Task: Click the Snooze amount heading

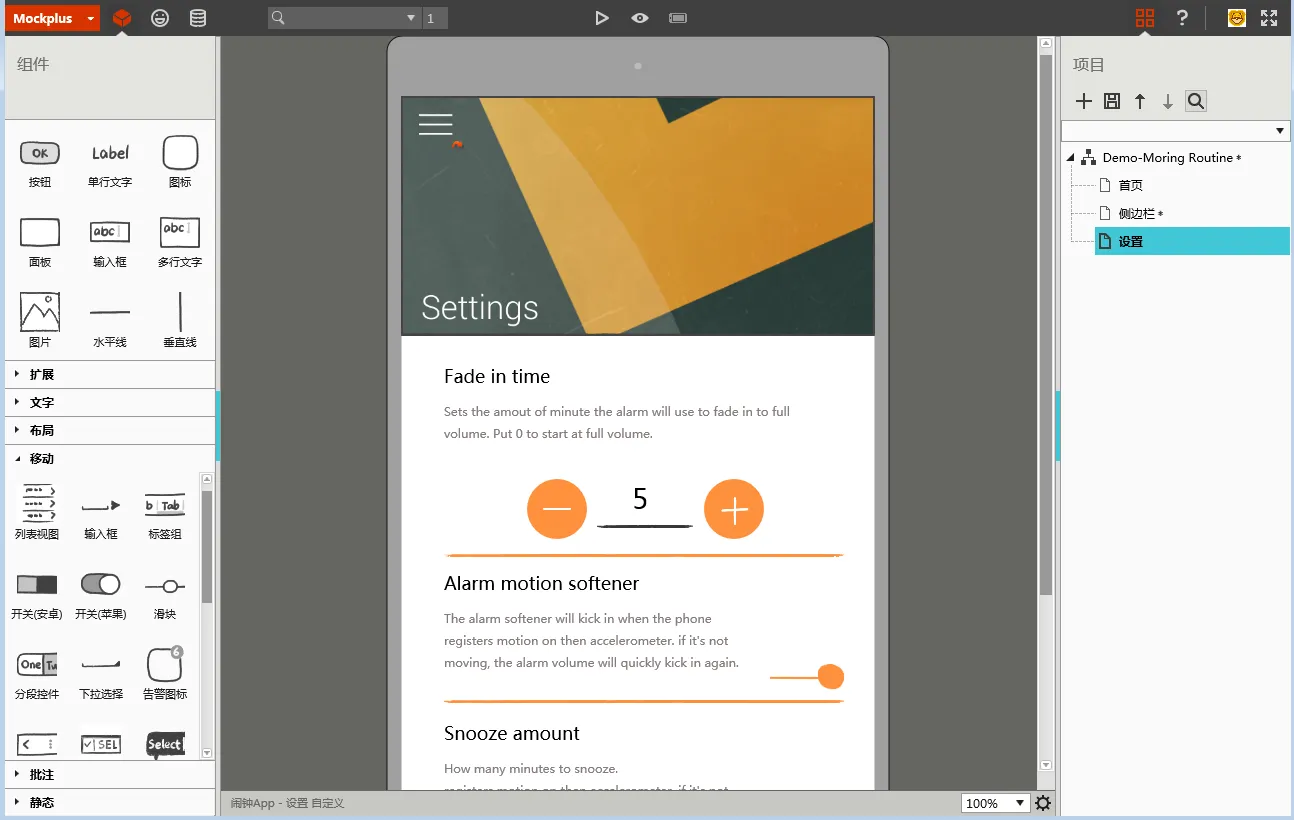Action: (512, 733)
